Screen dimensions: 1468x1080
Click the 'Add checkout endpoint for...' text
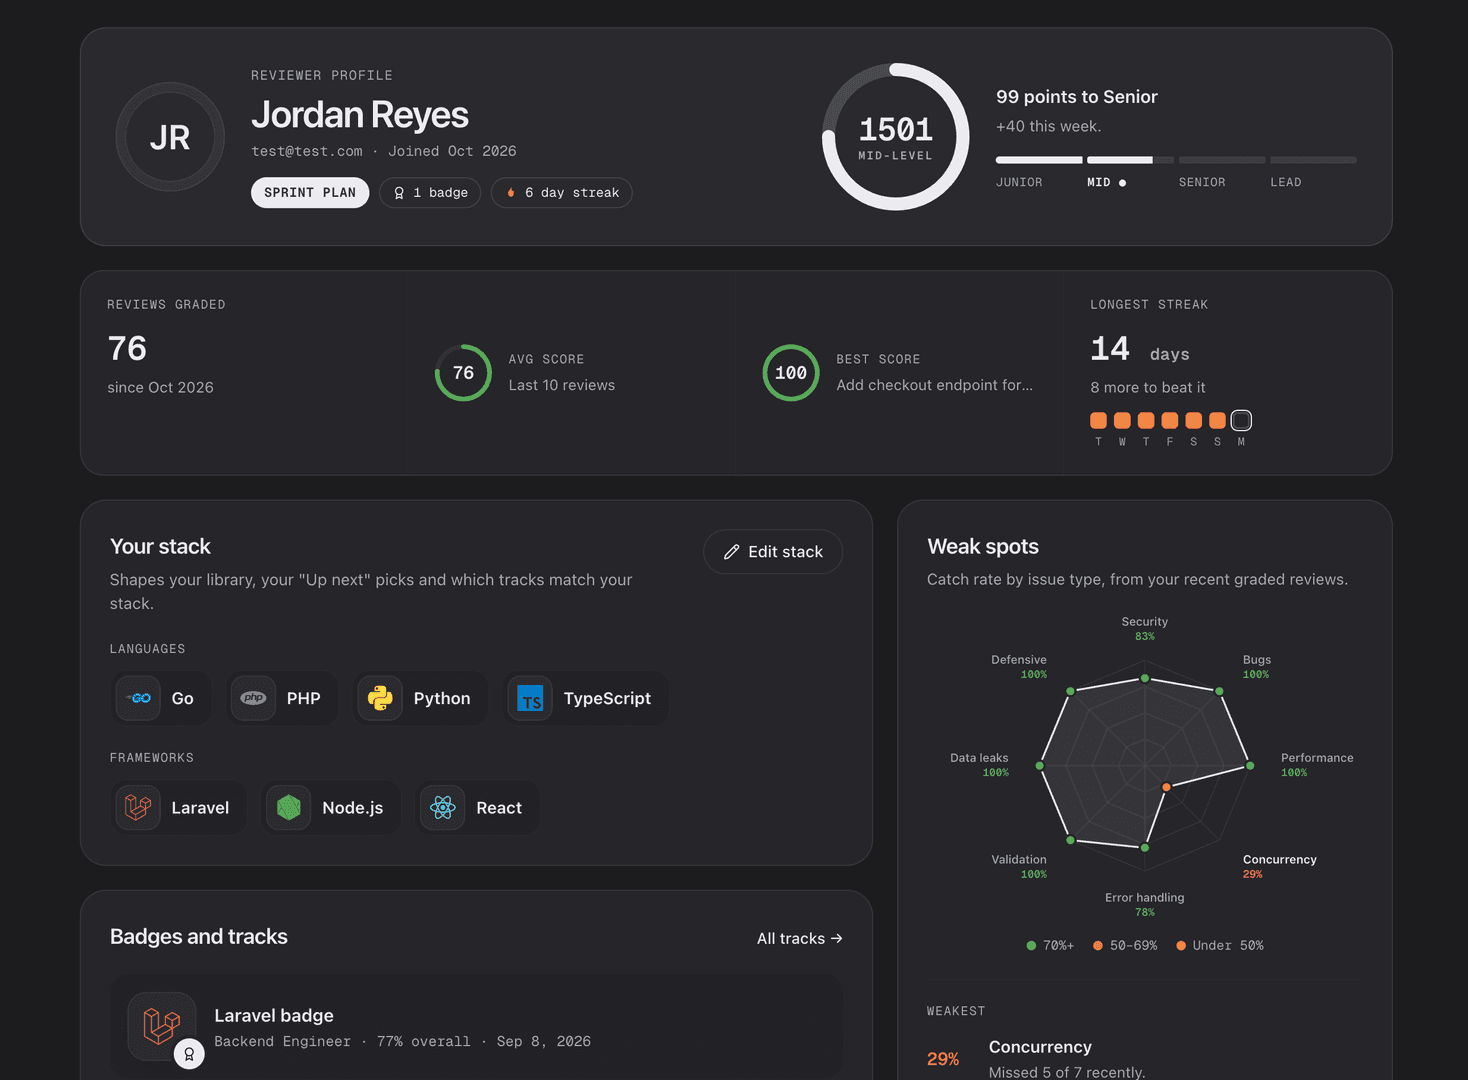(x=935, y=385)
